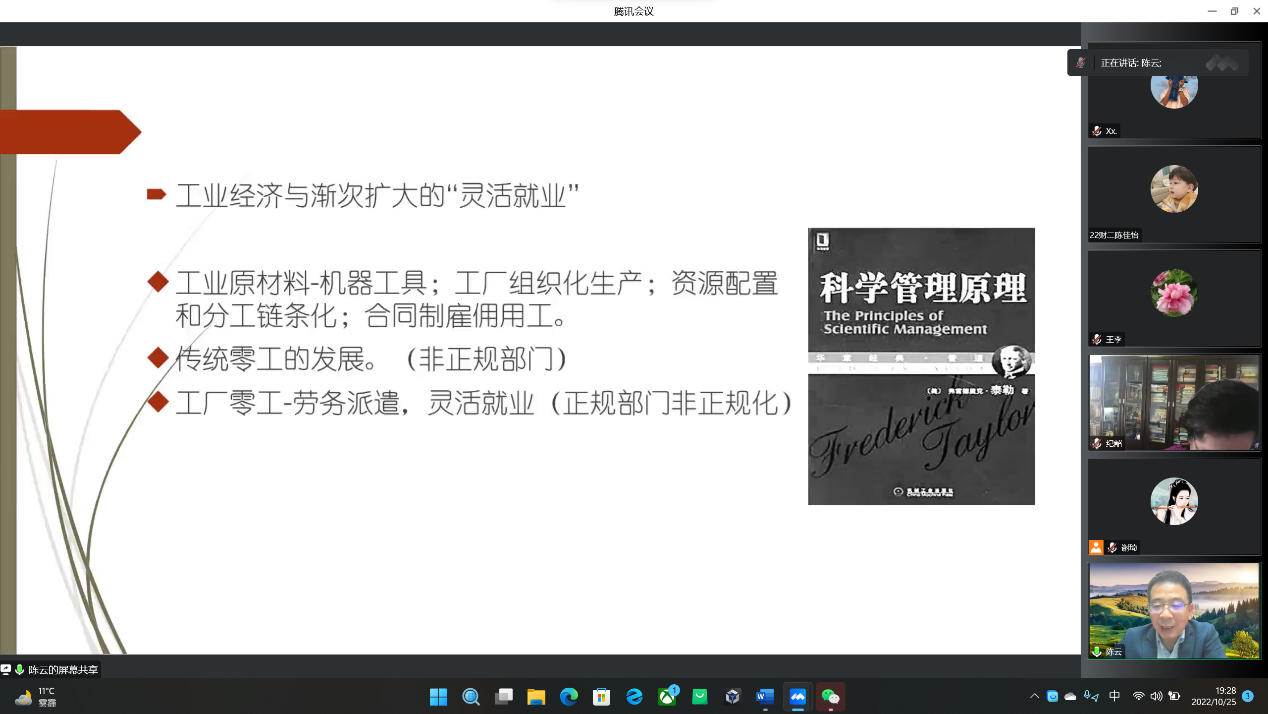1268x714 pixels.
Task: Click the Tencent Meeting taskbar icon
Action: click(x=798, y=697)
